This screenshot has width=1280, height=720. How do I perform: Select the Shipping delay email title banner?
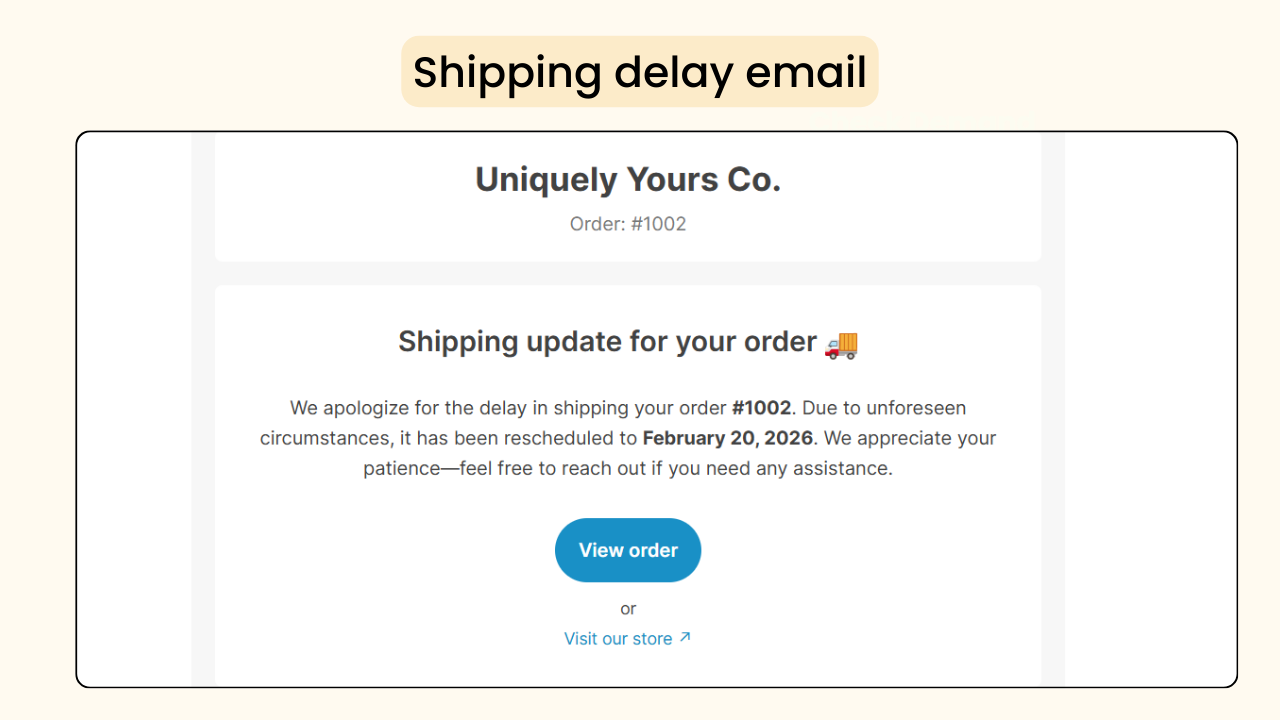[639, 71]
